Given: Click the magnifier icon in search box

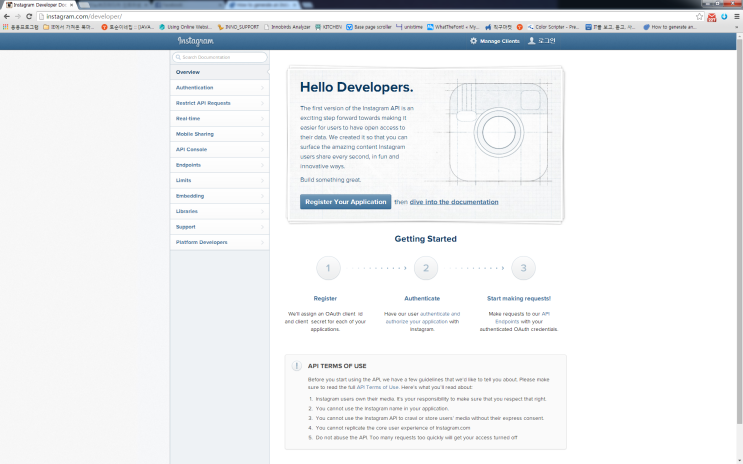Looking at the screenshot, I should pos(178,57).
